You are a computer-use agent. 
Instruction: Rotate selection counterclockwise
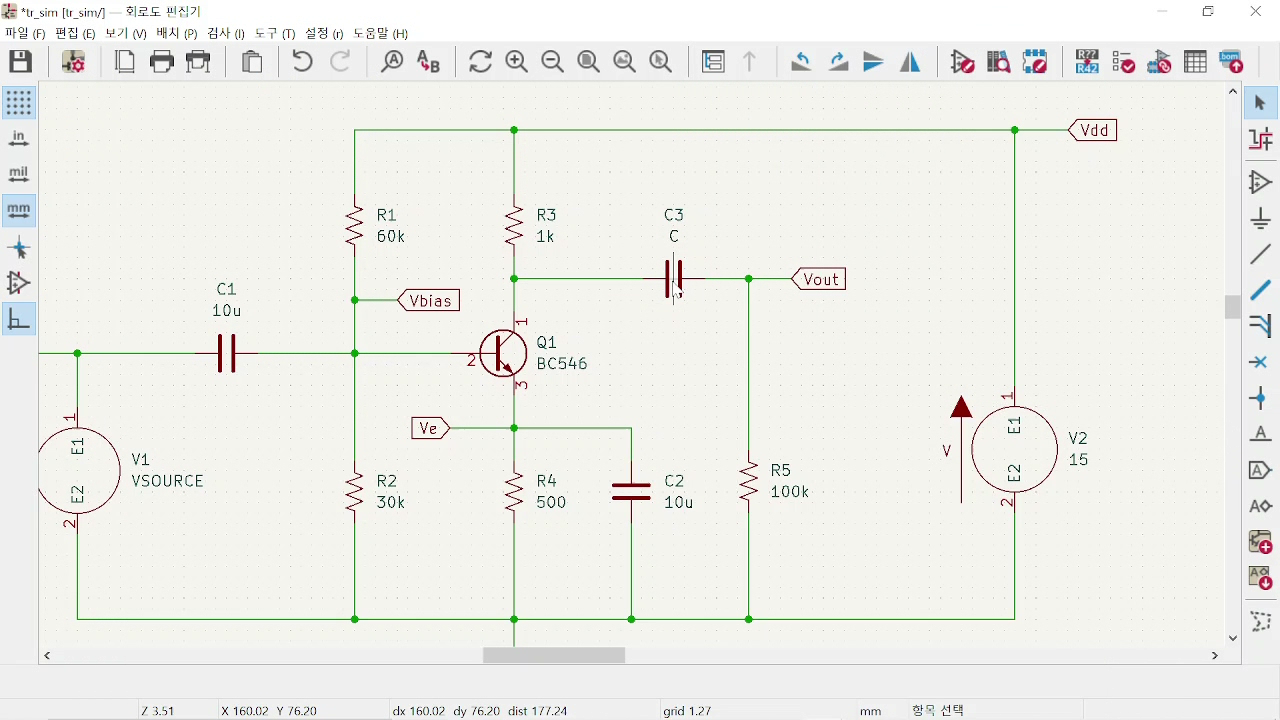click(801, 62)
